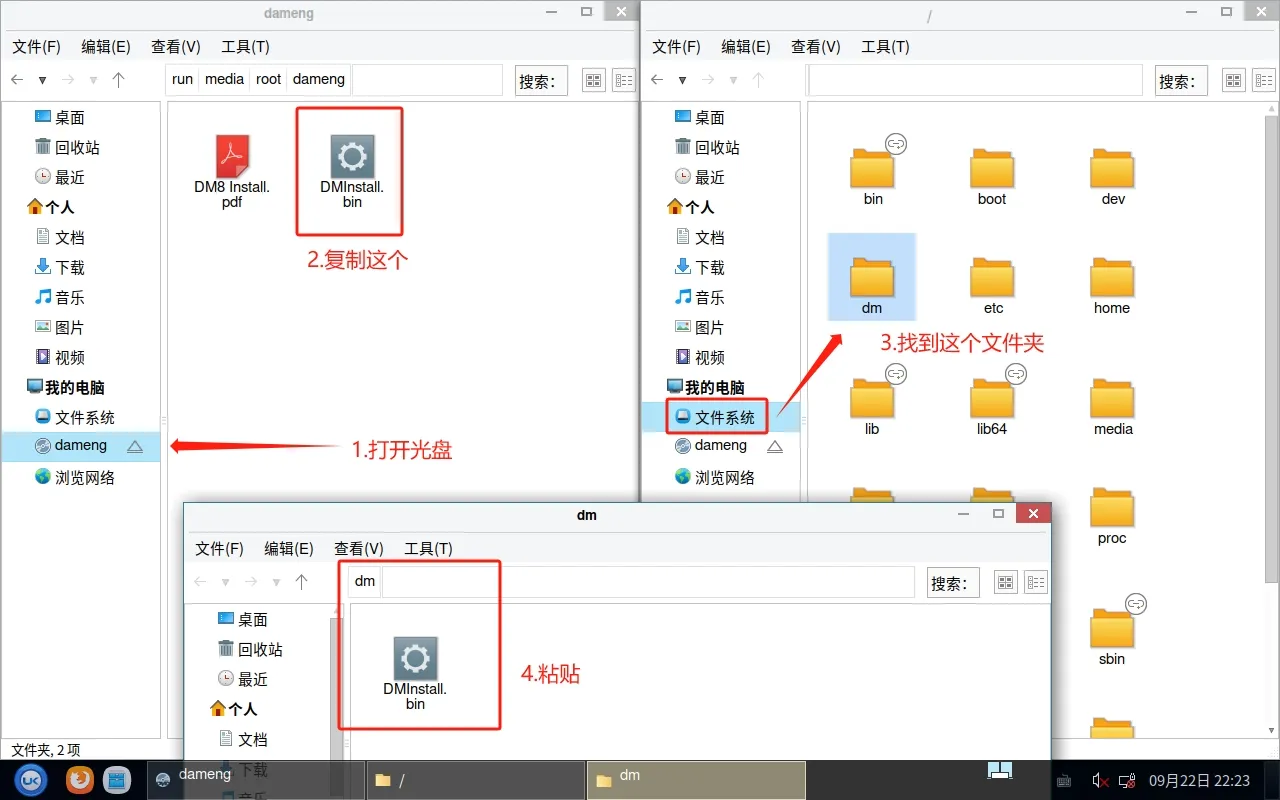Viewport: 1280px width, 800px height.
Task: Click the root path breadcrumb in dameng window
Action: point(268,79)
